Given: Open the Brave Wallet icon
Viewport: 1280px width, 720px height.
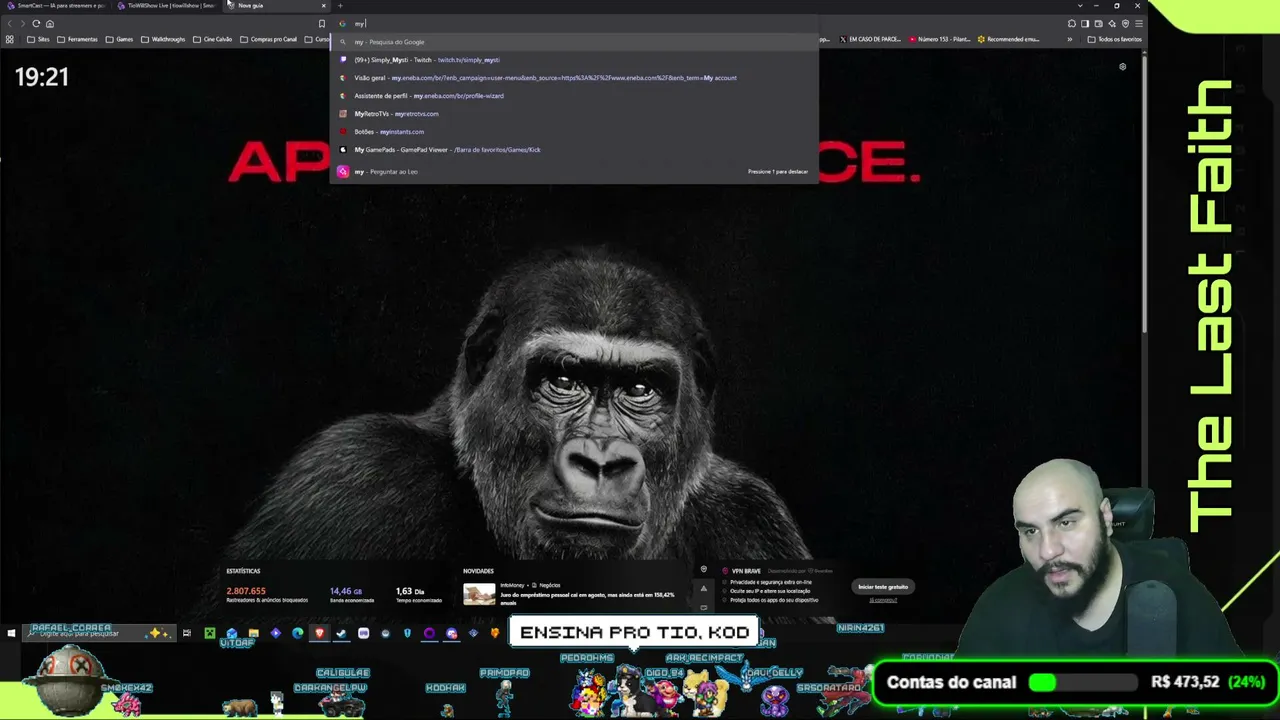Looking at the screenshot, I should pos(1098,23).
